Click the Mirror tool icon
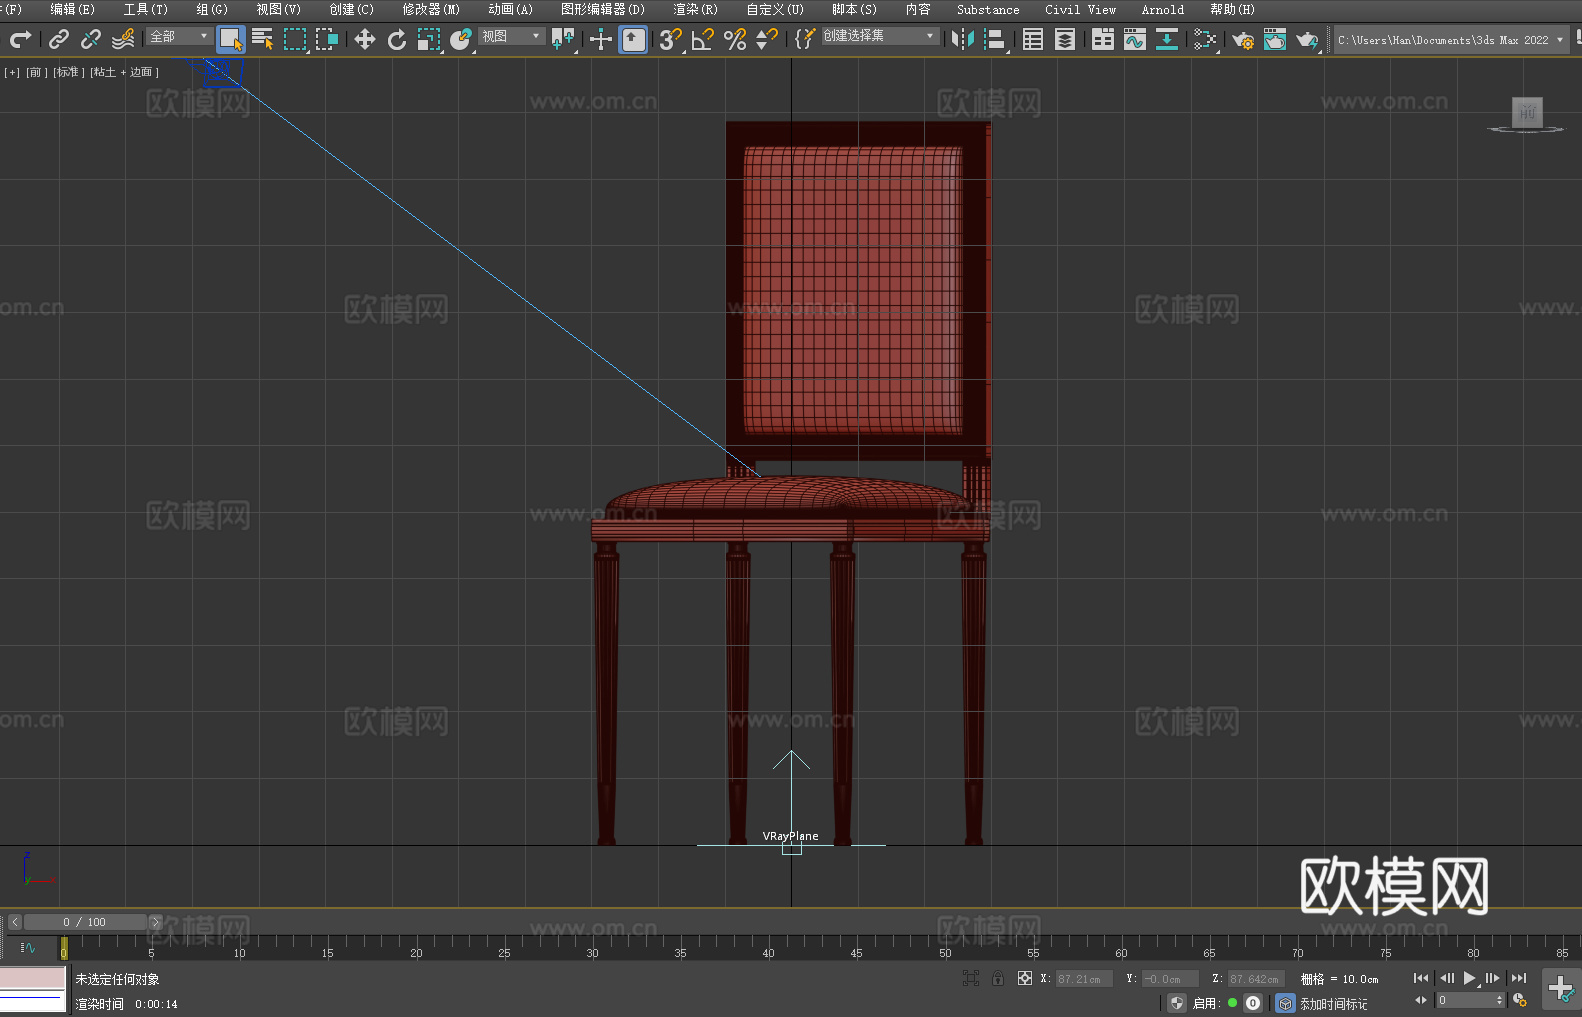Image resolution: width=1582 pixels, height=1017 pixels. coord(963,39)
